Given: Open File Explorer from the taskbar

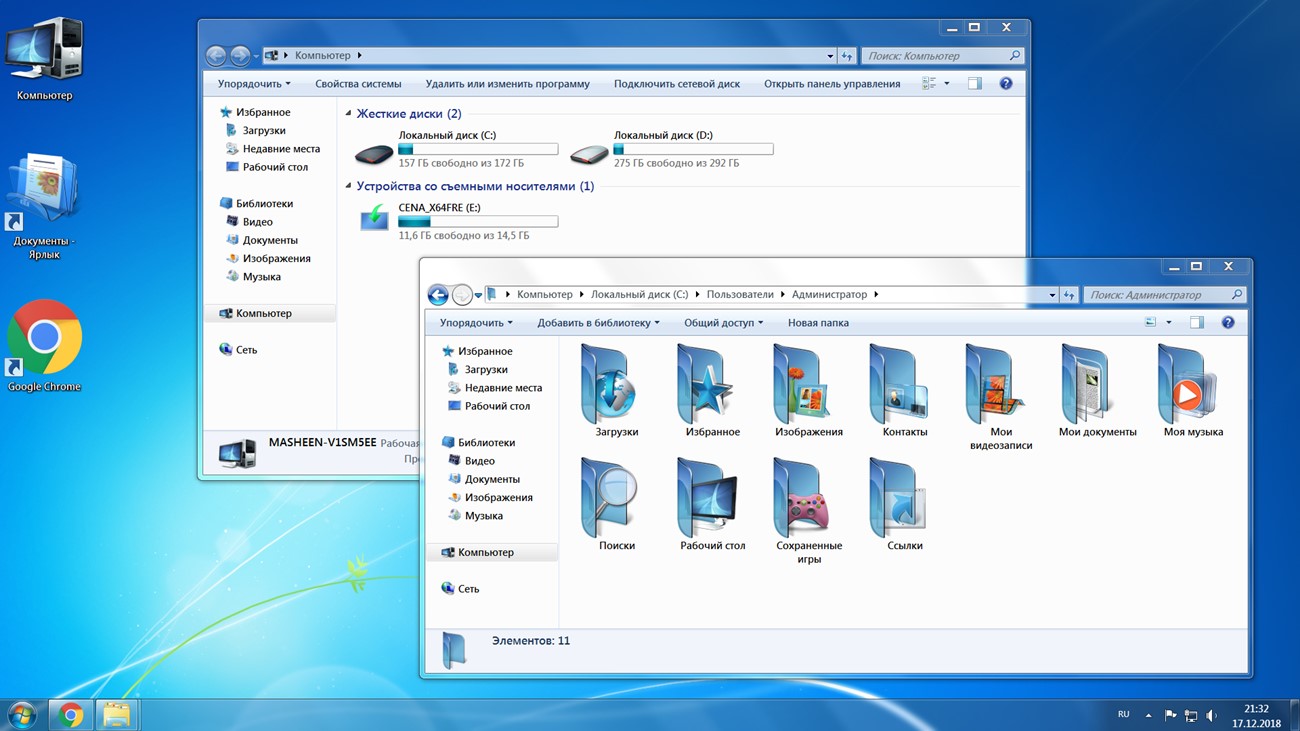Looking at the screenshot, I should [116, 715].
